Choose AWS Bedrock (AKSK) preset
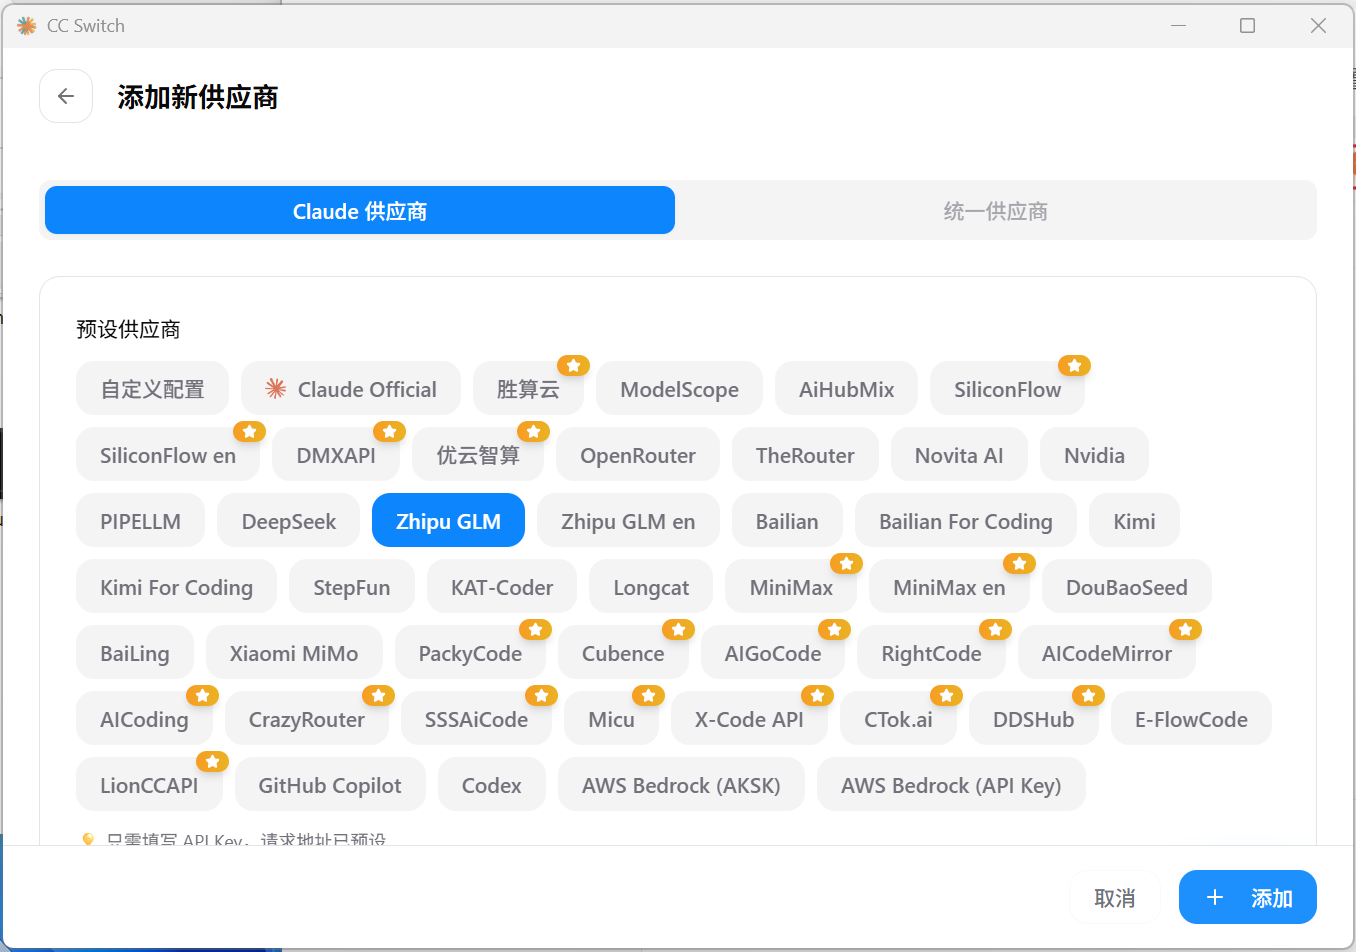1356x952 pixels. (681, 784)
